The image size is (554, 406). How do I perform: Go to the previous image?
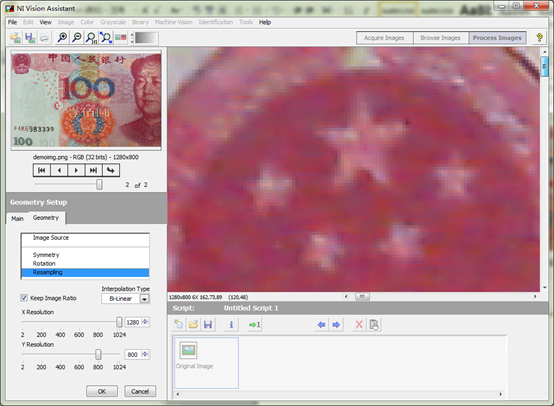tap(59, 170)
